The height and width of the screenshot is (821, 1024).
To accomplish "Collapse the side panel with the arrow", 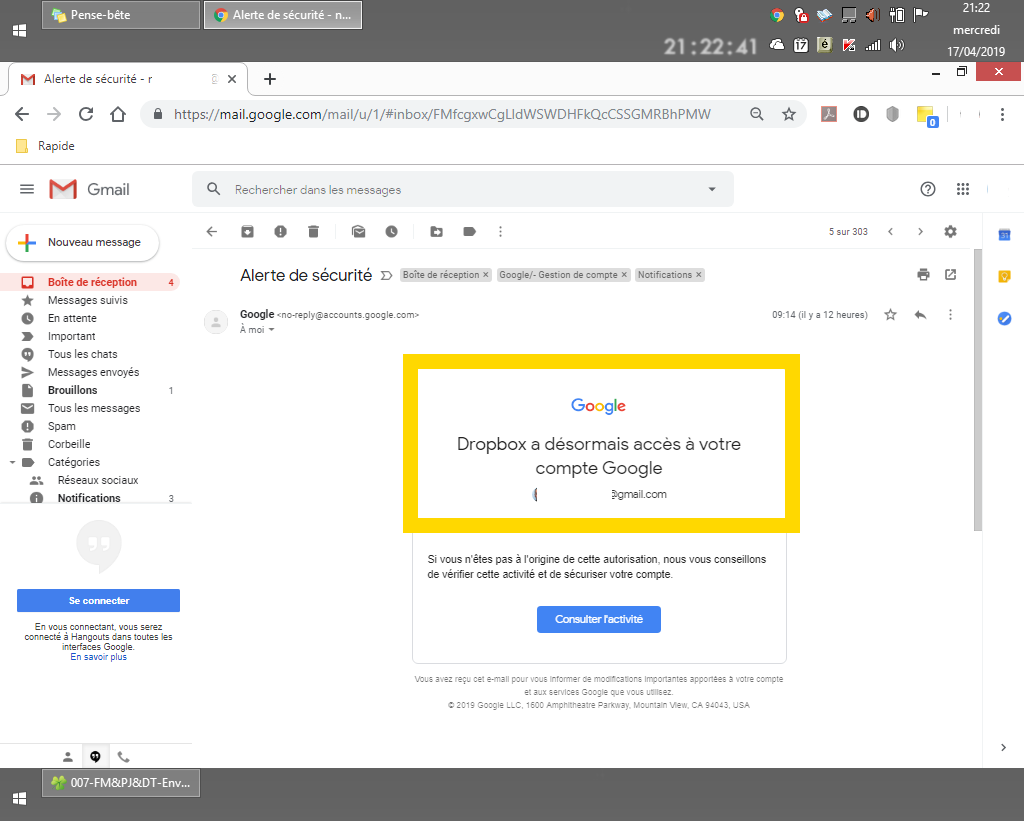I will pos(1003,748).
